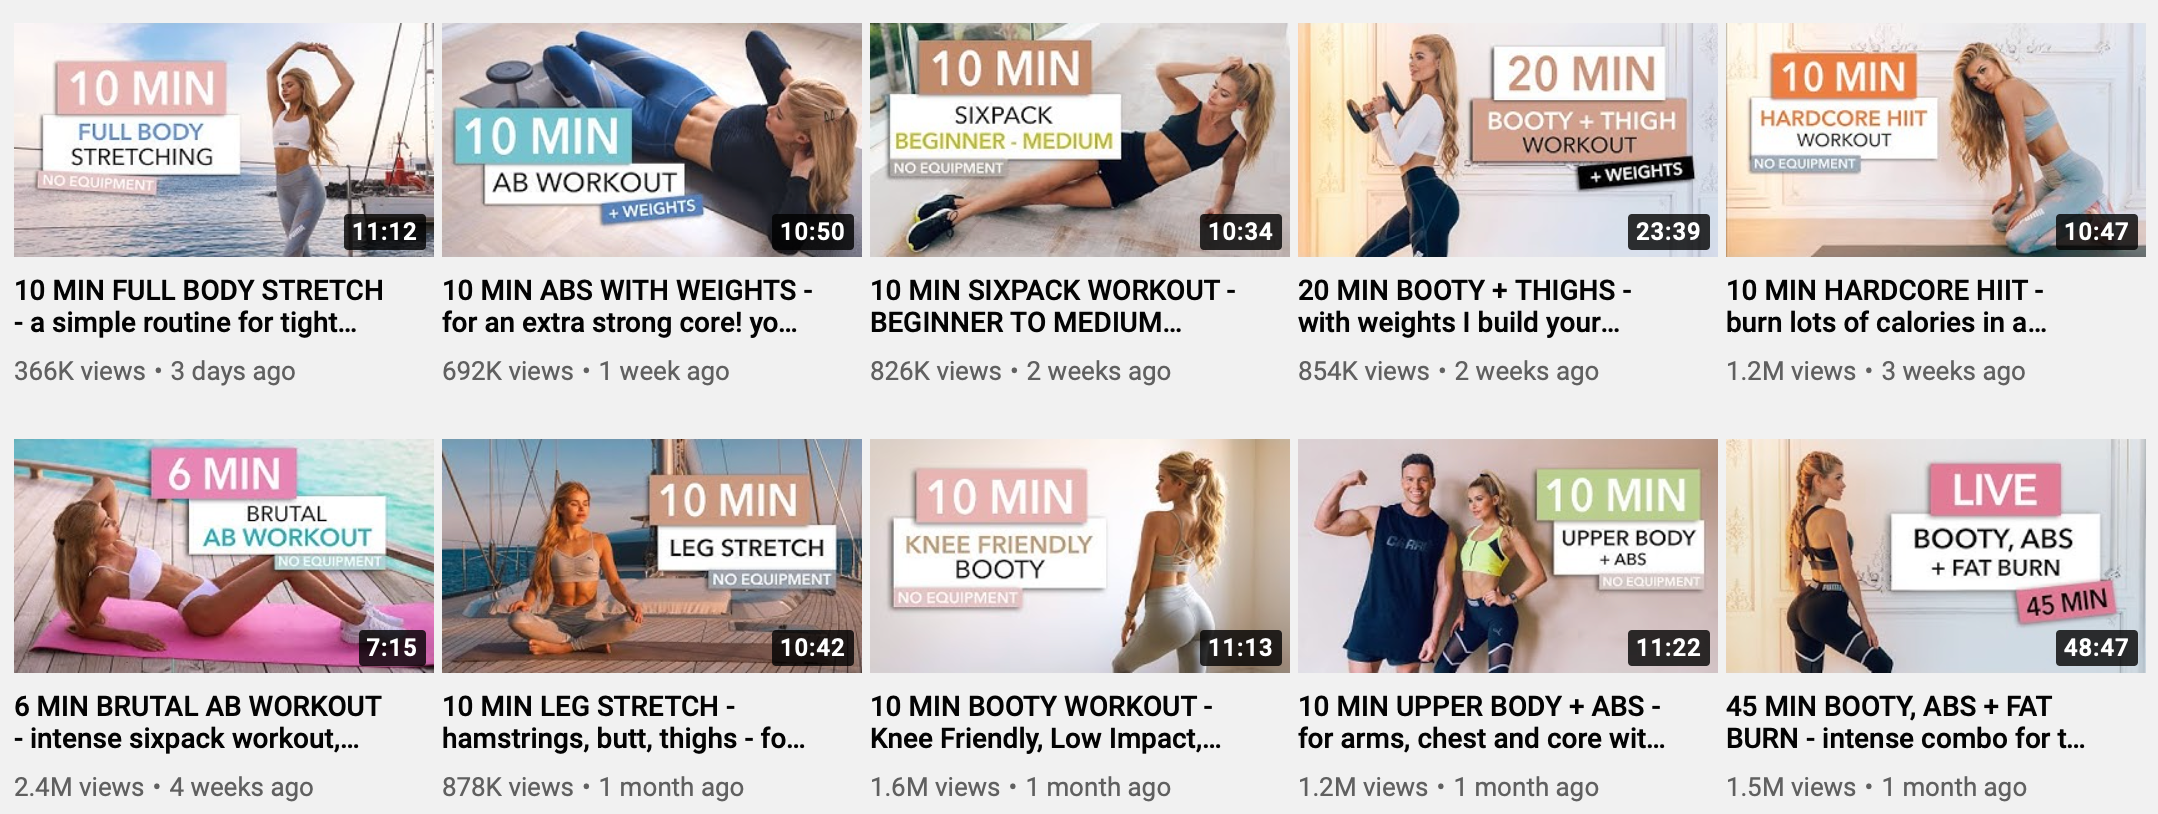Screen dimensions: 2158x814
Task: Open the 20 MIN Booty + Thigh thumbnail
Action: pos(1508,140)
